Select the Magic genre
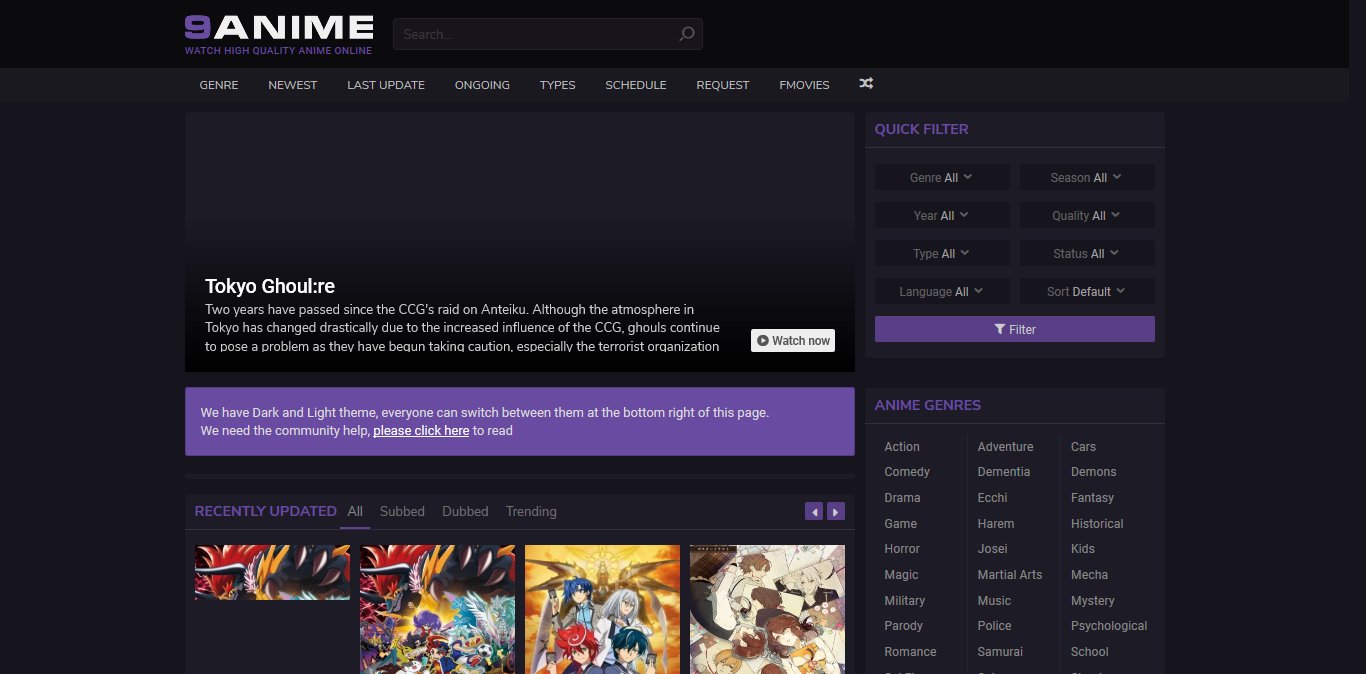1366x674 pixels. tap(901, 575)
